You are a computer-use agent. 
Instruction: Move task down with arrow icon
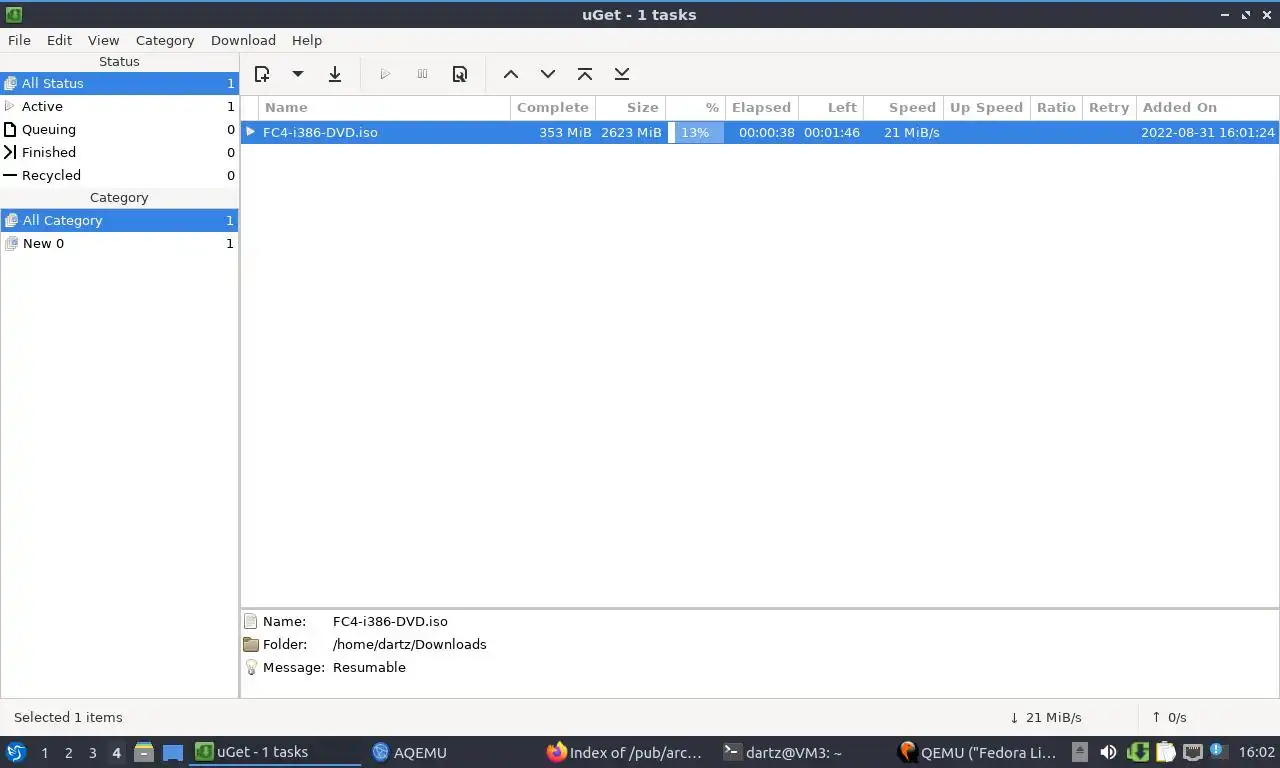click(548, 74)
